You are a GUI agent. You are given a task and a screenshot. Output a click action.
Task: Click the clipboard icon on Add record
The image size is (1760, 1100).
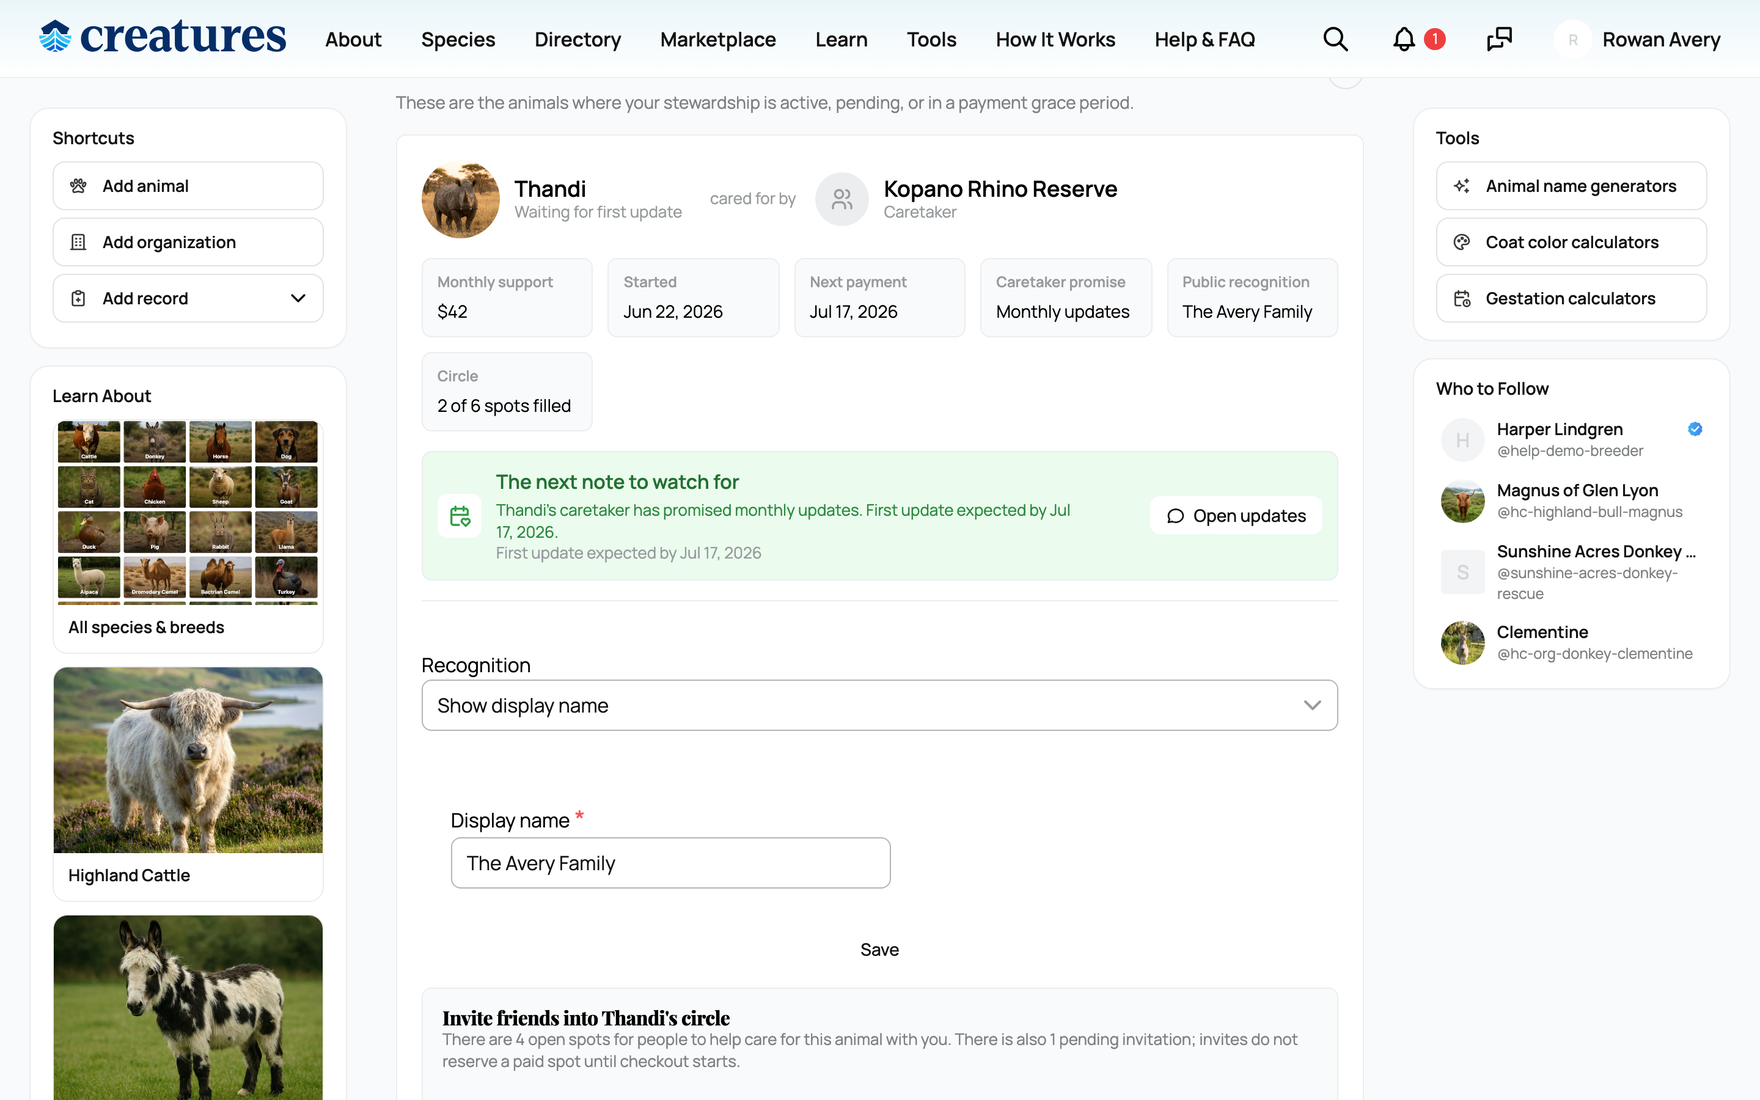coord(78,298)
